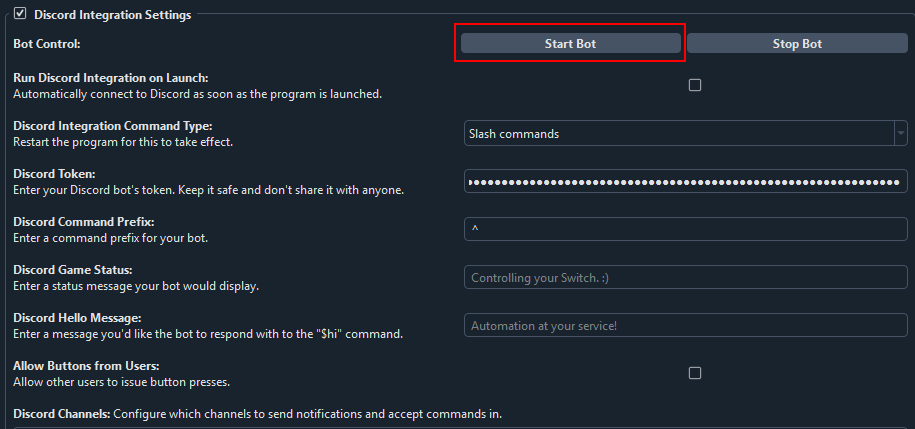
Task: Click the Discord Command Prefix input box
Action: coord(684,230)
